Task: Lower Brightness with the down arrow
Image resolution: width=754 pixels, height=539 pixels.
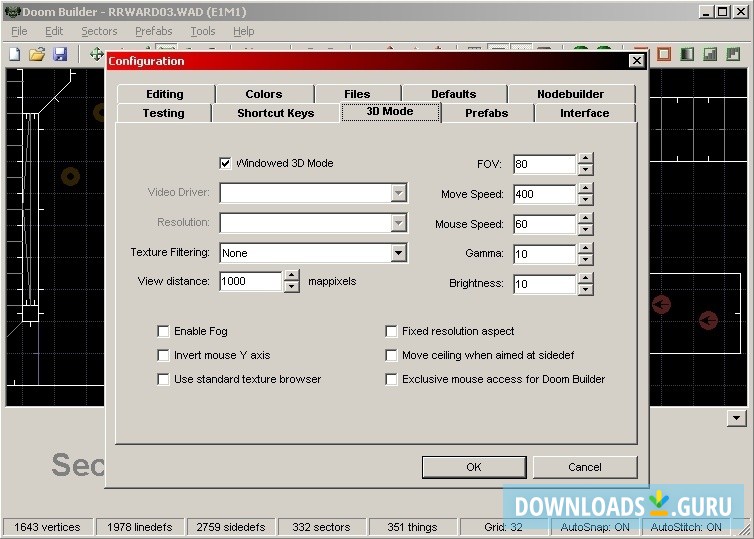Action: tap(585, 289)
